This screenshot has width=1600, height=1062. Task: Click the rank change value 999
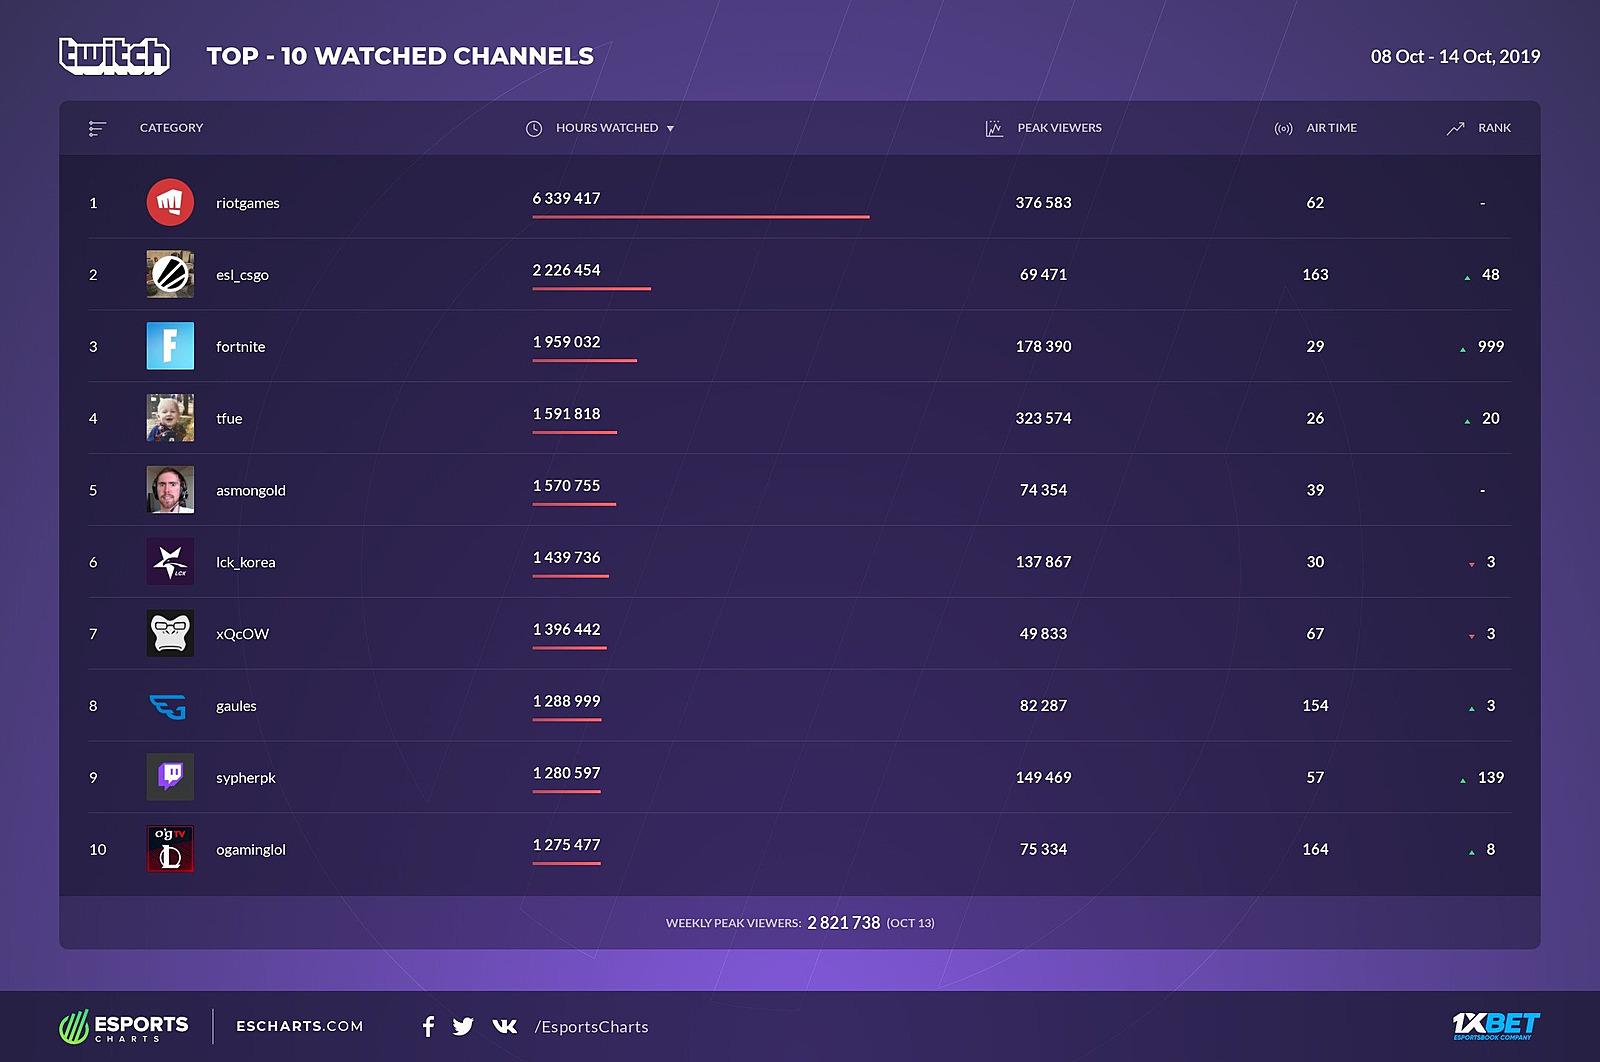(x=1491, y=346)
